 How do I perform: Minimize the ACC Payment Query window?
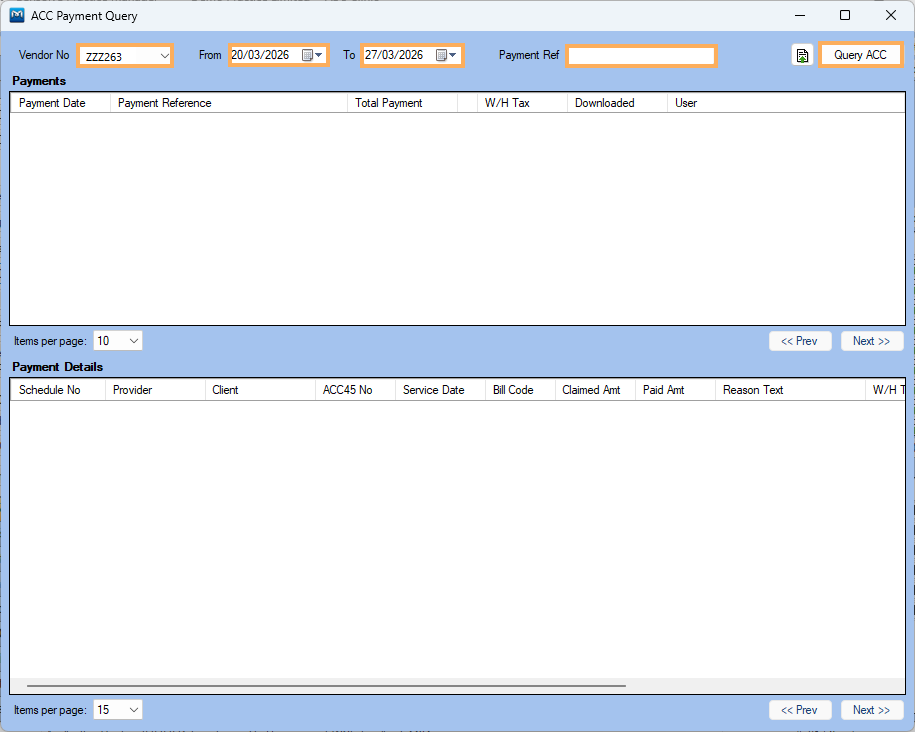pos(800,15)
